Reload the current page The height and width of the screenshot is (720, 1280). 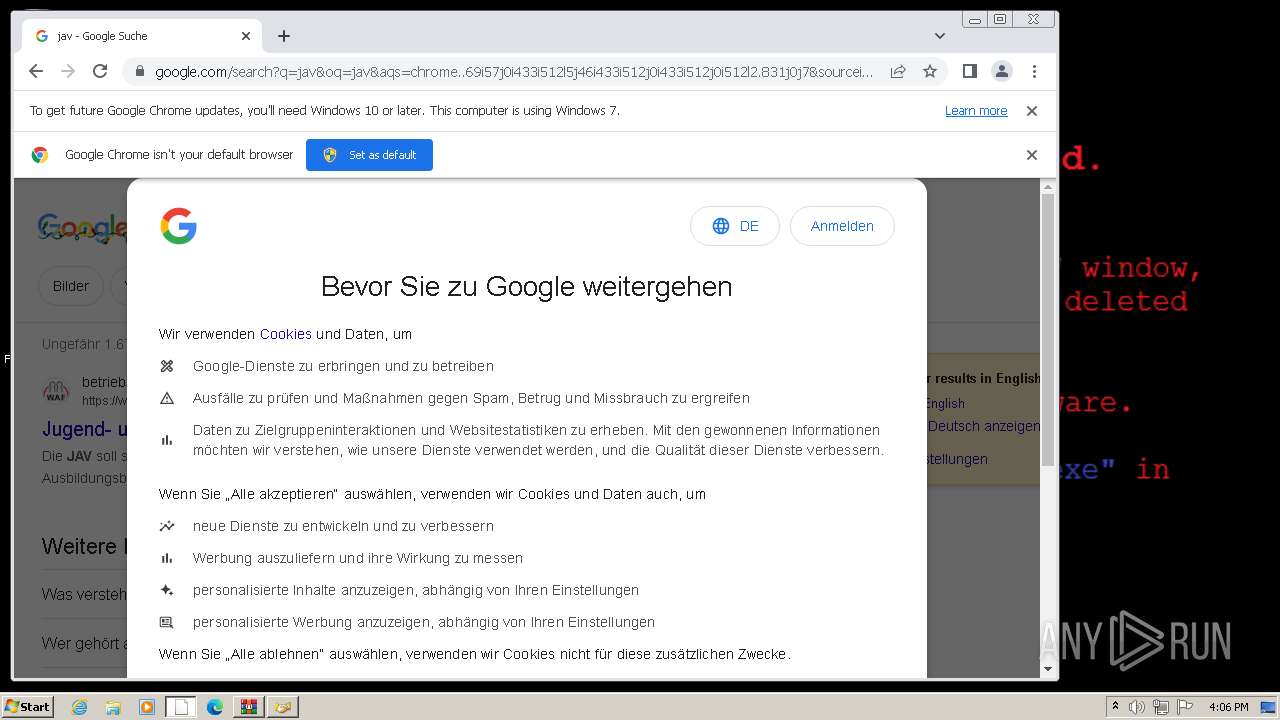[x=100, y=71]
